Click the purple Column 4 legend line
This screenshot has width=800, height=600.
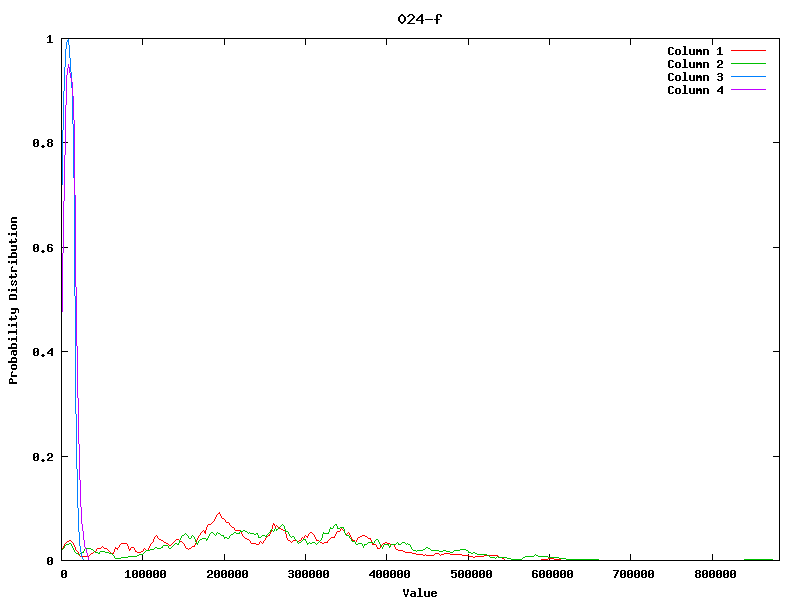pos(748,90)
